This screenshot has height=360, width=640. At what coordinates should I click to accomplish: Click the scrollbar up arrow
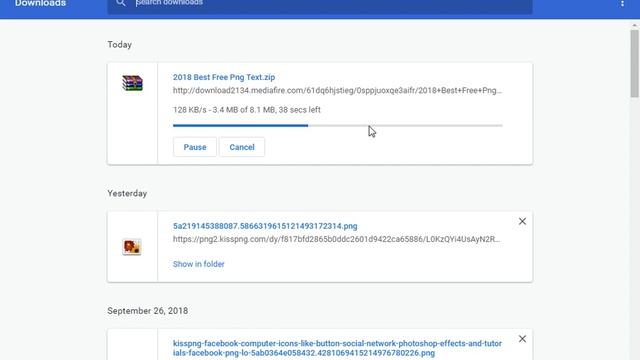click(x=634, y=25)
